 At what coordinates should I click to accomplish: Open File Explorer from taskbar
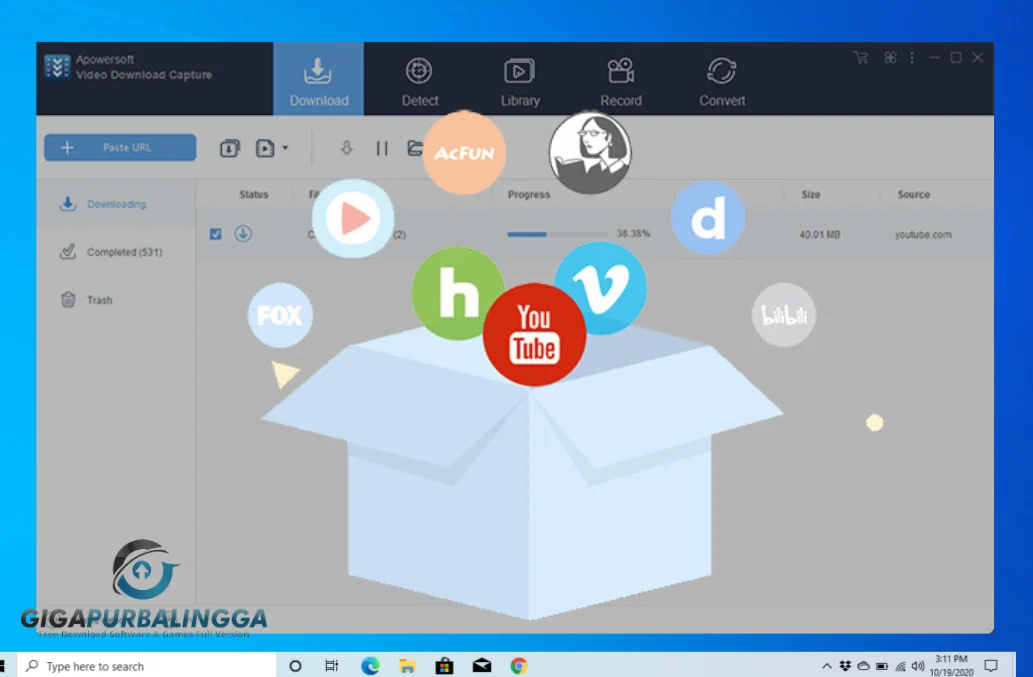[x=407, y=666]
